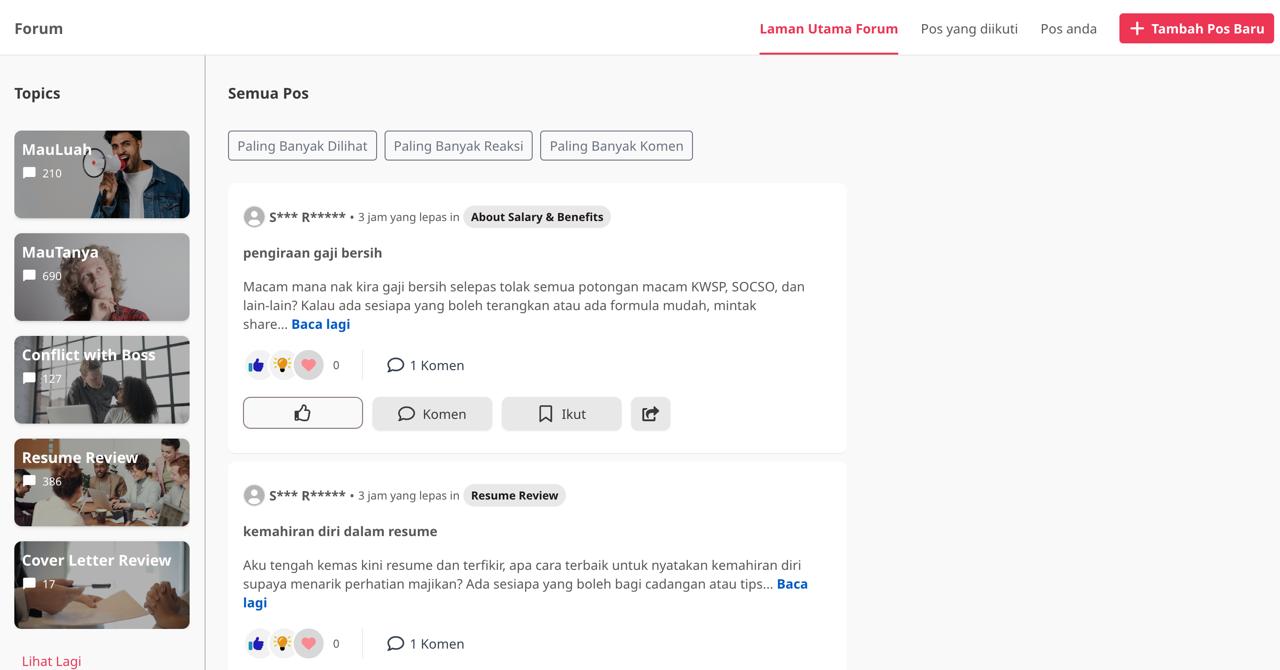Click the lightbulb reaction icon on first post
The height and width of the screenshot is (670, 1280).
coord(283,365)
